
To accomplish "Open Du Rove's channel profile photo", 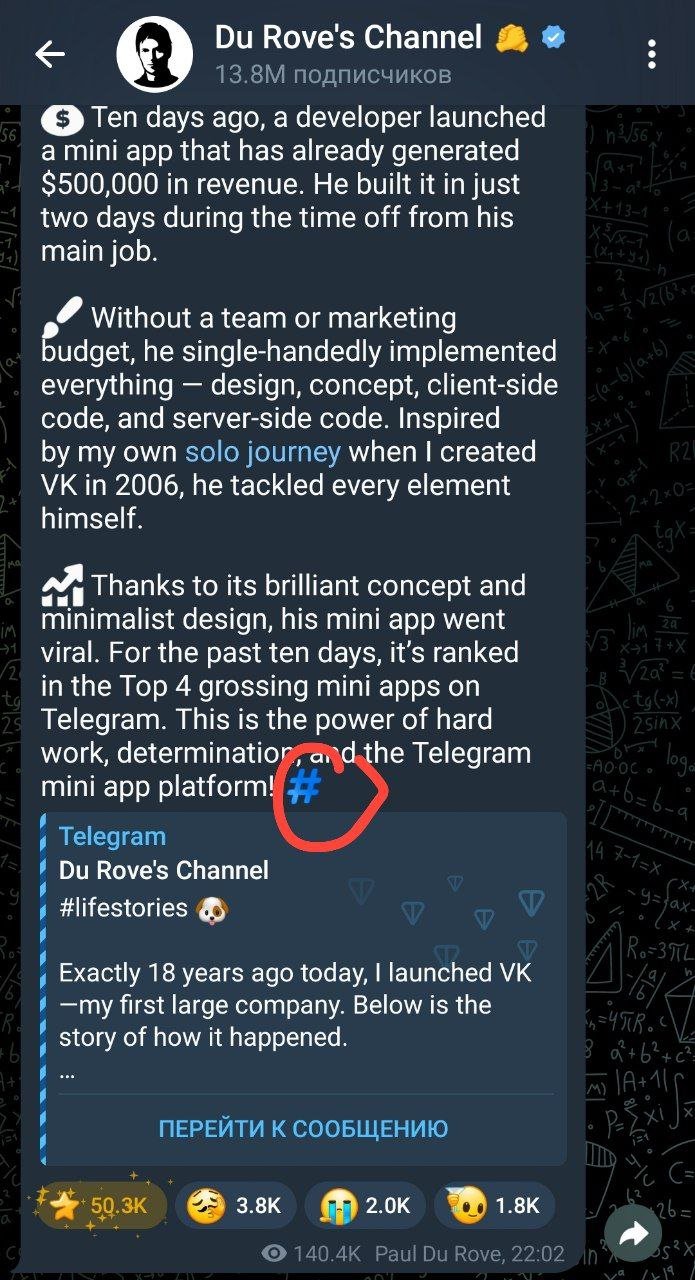I will pos(154,54).
